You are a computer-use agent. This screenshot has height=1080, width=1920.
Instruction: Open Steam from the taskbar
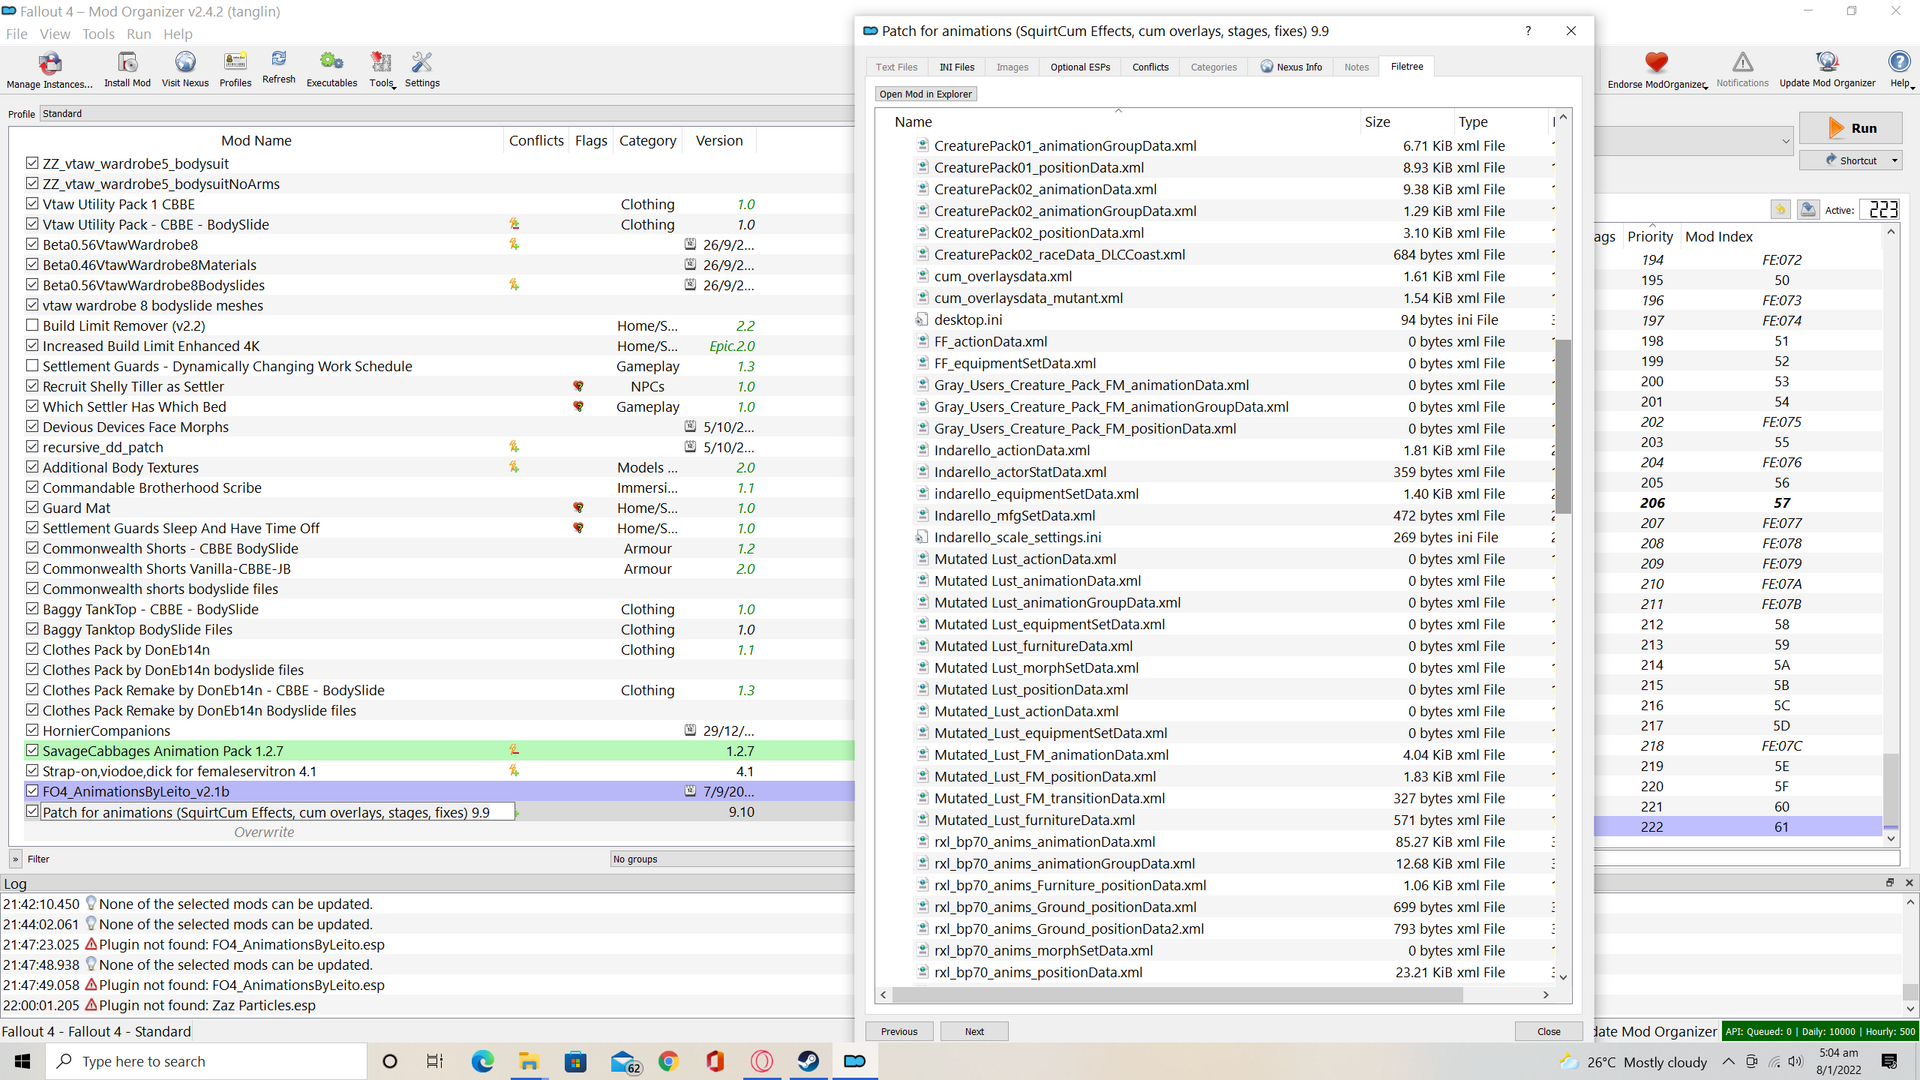808,1061
